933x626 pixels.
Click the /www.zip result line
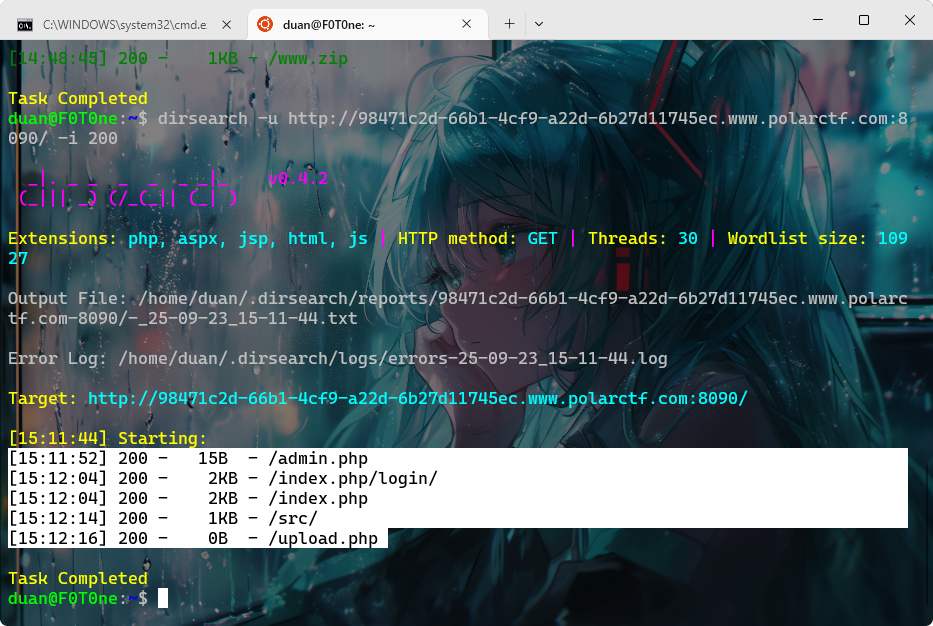point(178,58)
